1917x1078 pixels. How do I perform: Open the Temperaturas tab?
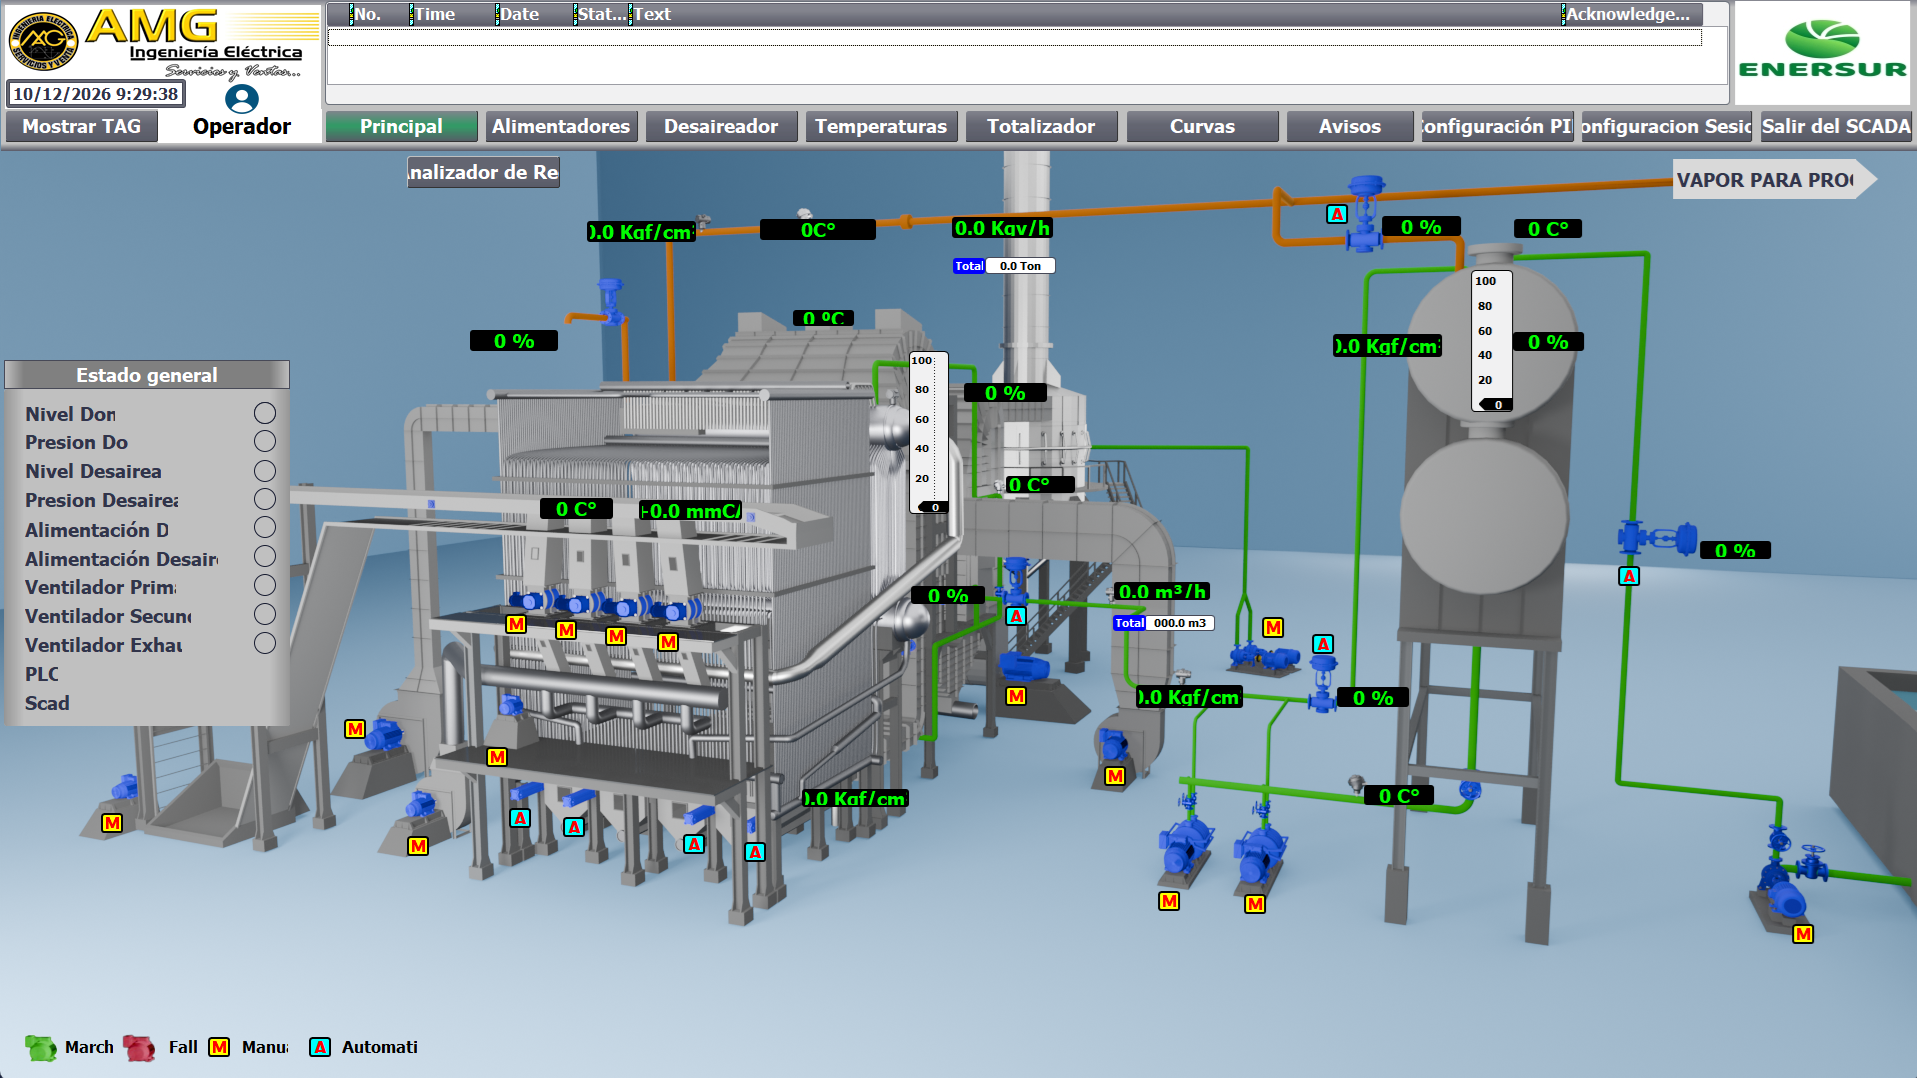point(881,126)
